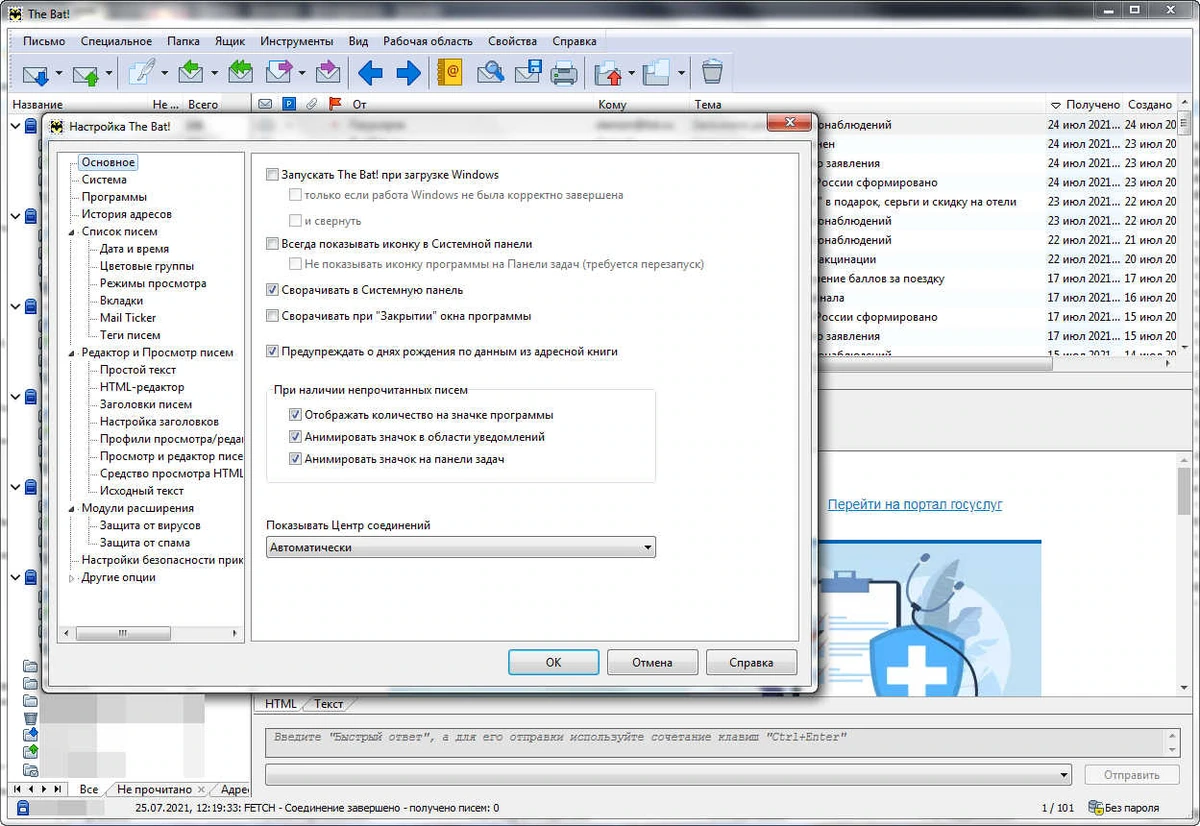Image resolution: width=1200 pixels, height=826 pixels.
Task: Expand 'Другие опции' tree node
Action: [72, 578]
